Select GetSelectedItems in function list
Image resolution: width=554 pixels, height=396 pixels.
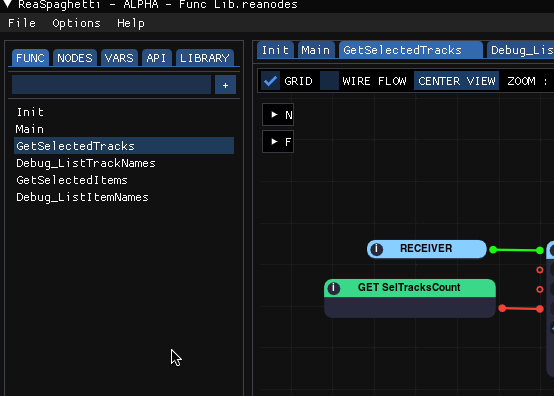124,180
